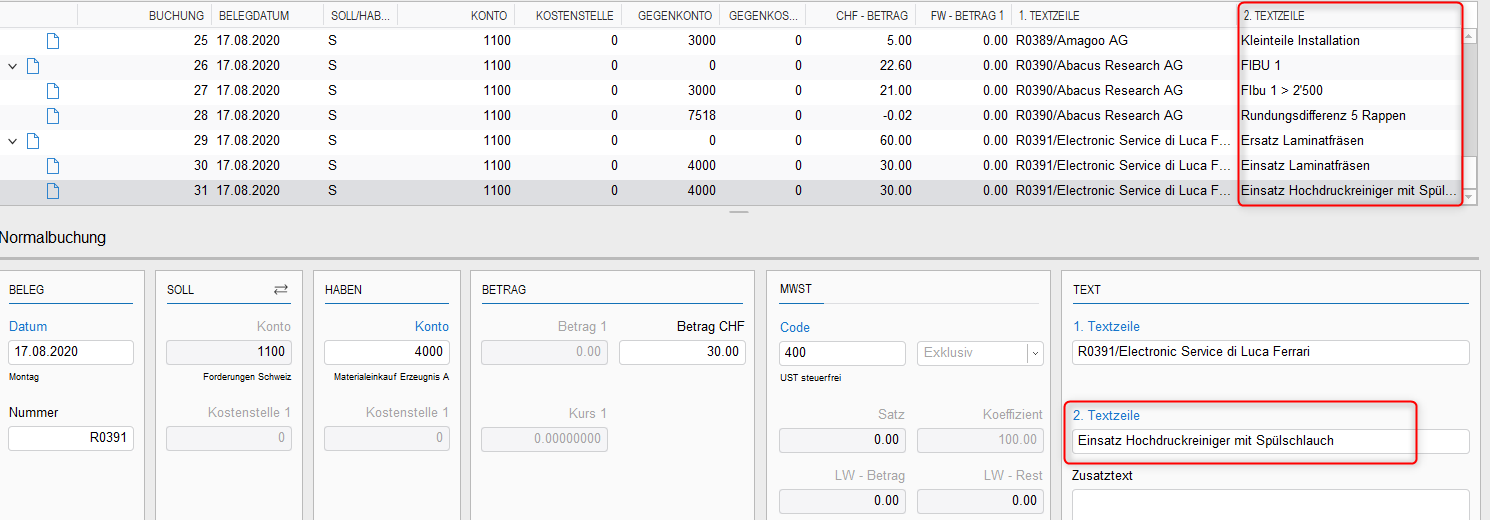Follow the Code link in MWST

(795, 327)
